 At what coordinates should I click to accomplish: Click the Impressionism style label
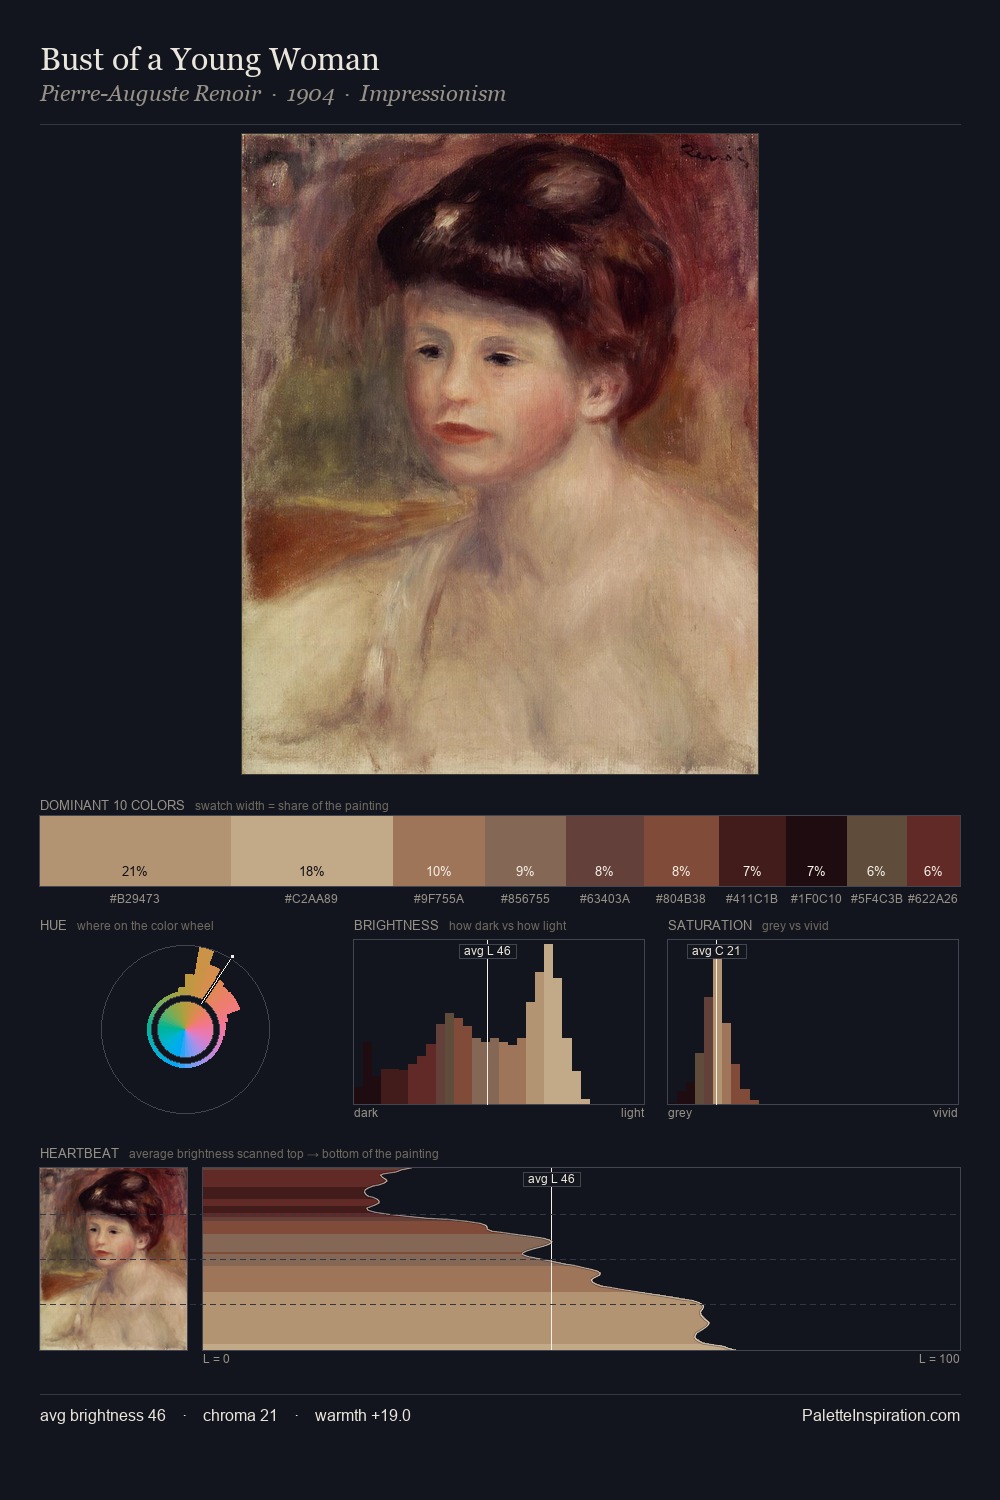(x=432, y=94)
